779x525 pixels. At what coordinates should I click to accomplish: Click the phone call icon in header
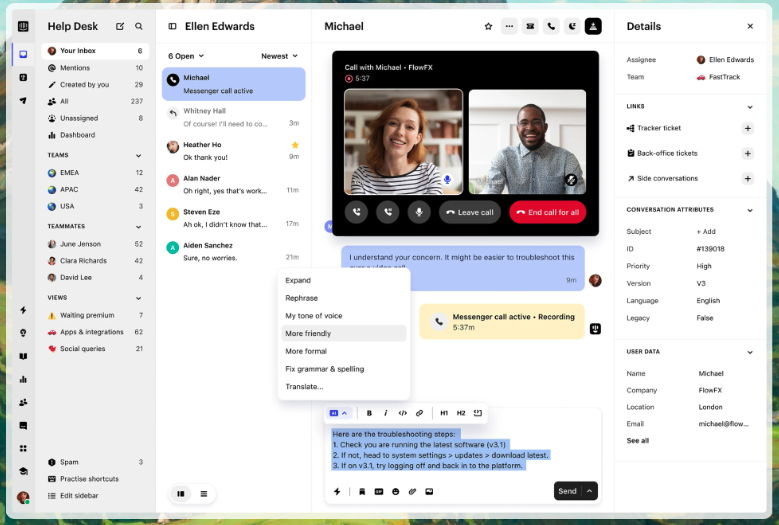551,26
